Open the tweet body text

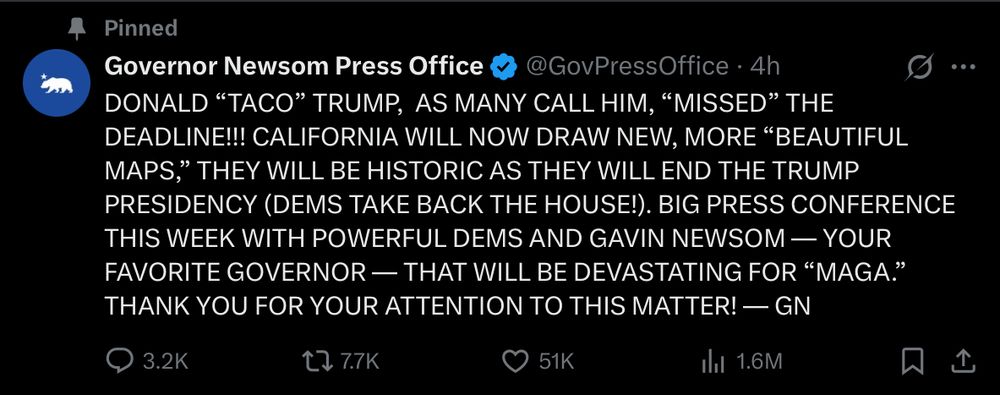tap(529, 204)
